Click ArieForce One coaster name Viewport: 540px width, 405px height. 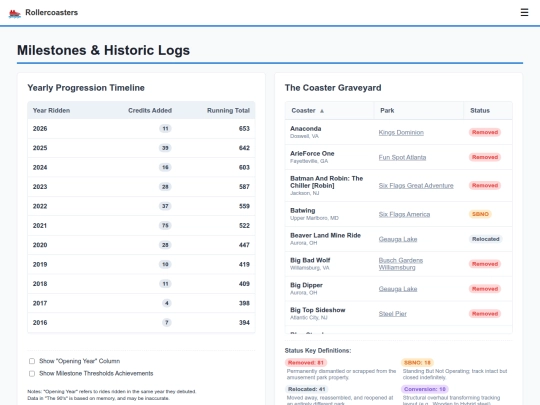pos(312,153)
